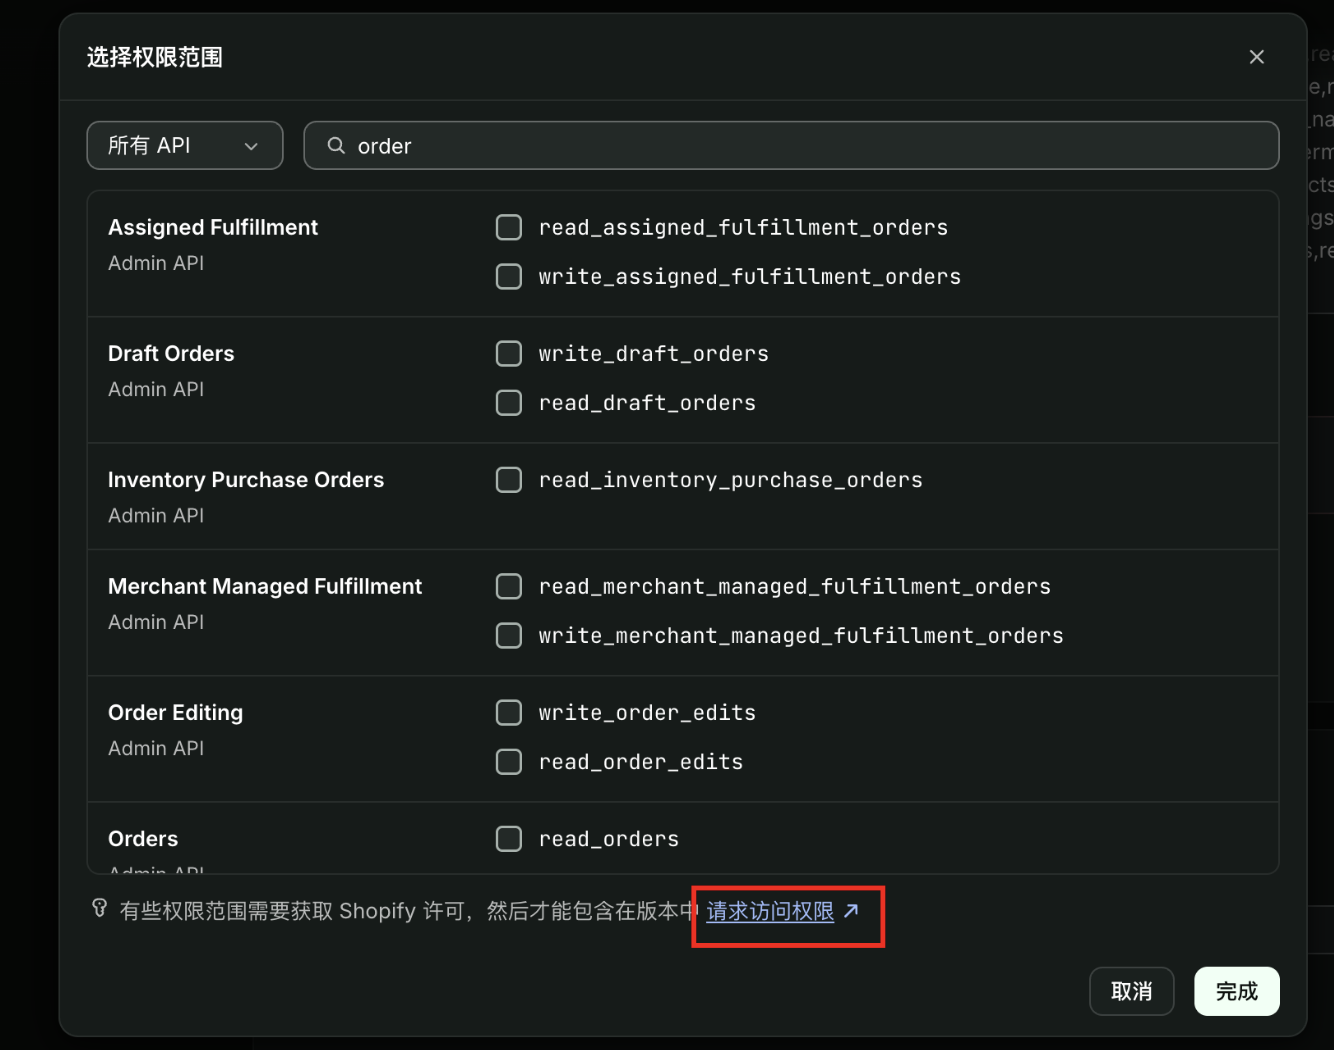Image resolution: width=1334 pixels, height=1050 pixels.
Task: Close the 选择权限范围 dialog with the X icon
Action: click(x=1257, y=57)
